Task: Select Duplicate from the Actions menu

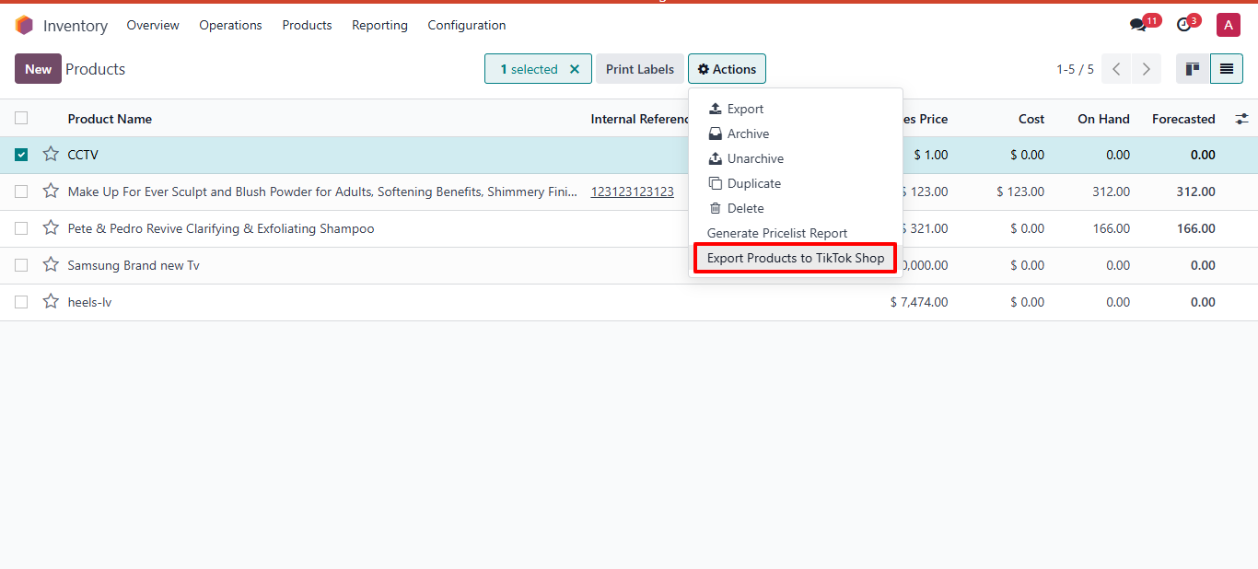Action: point(753,184)
